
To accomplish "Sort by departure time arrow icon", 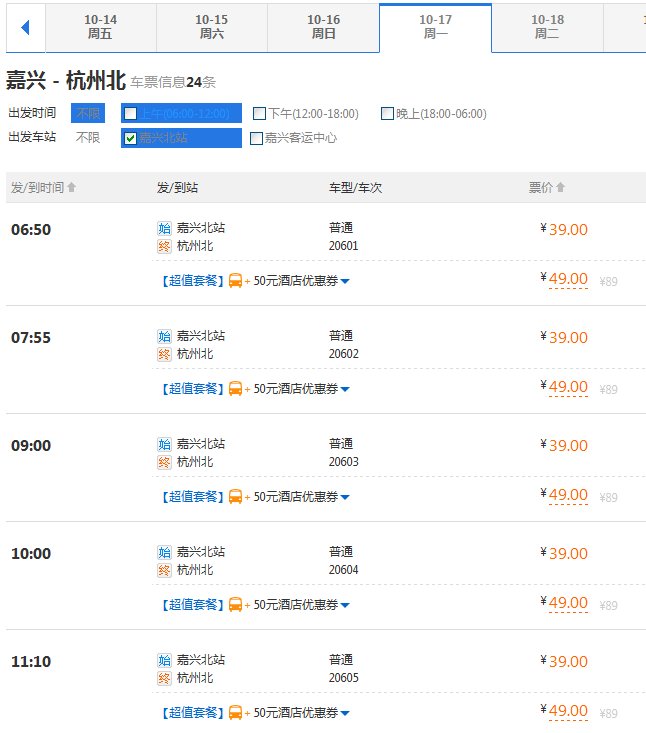I will (72, 187).
